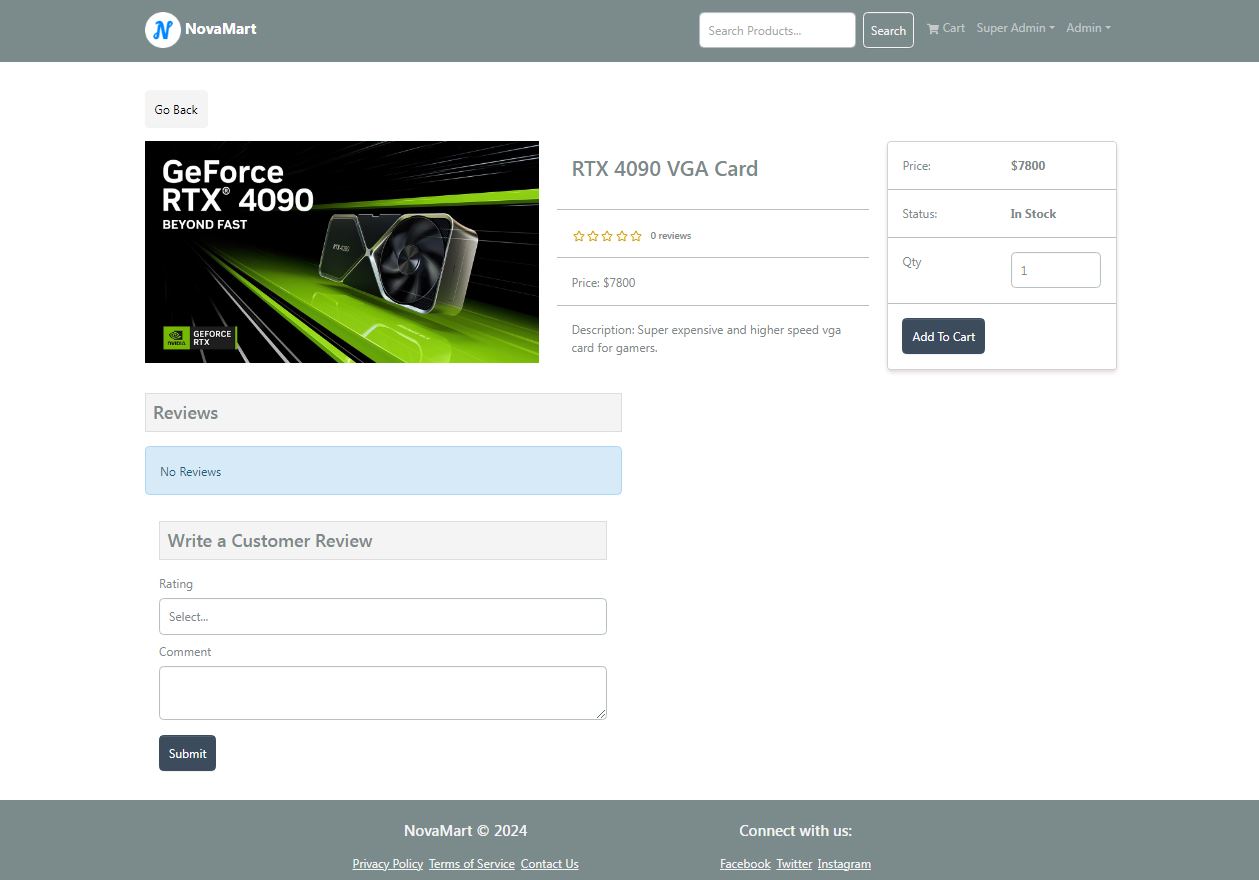
Task: Click the NovaMart N logo icon
Action: tap(162, 30)
